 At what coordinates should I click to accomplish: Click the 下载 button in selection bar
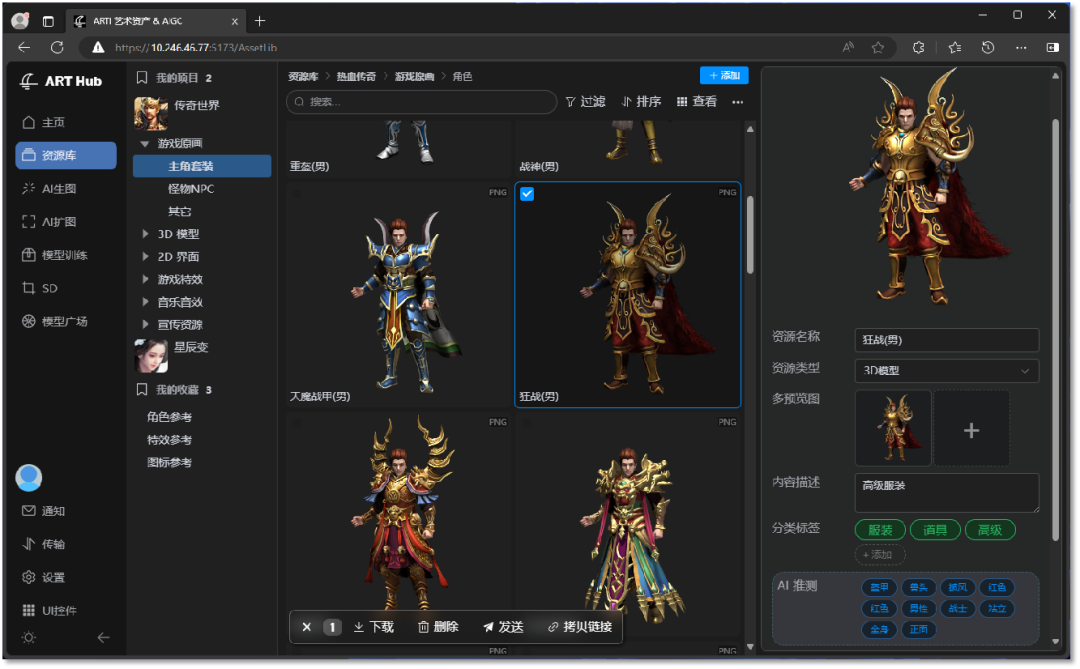point(373,627)
